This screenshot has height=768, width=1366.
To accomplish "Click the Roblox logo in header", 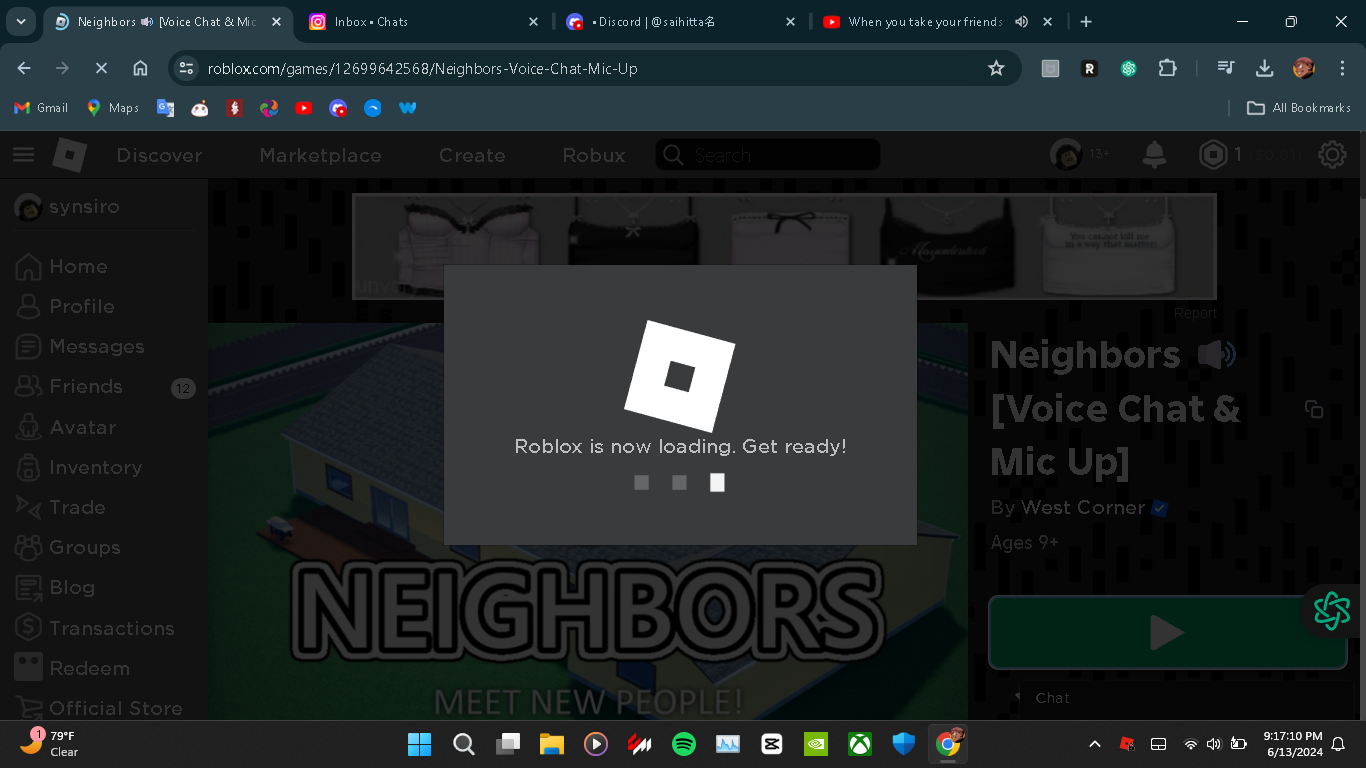I will pos(70,155).
